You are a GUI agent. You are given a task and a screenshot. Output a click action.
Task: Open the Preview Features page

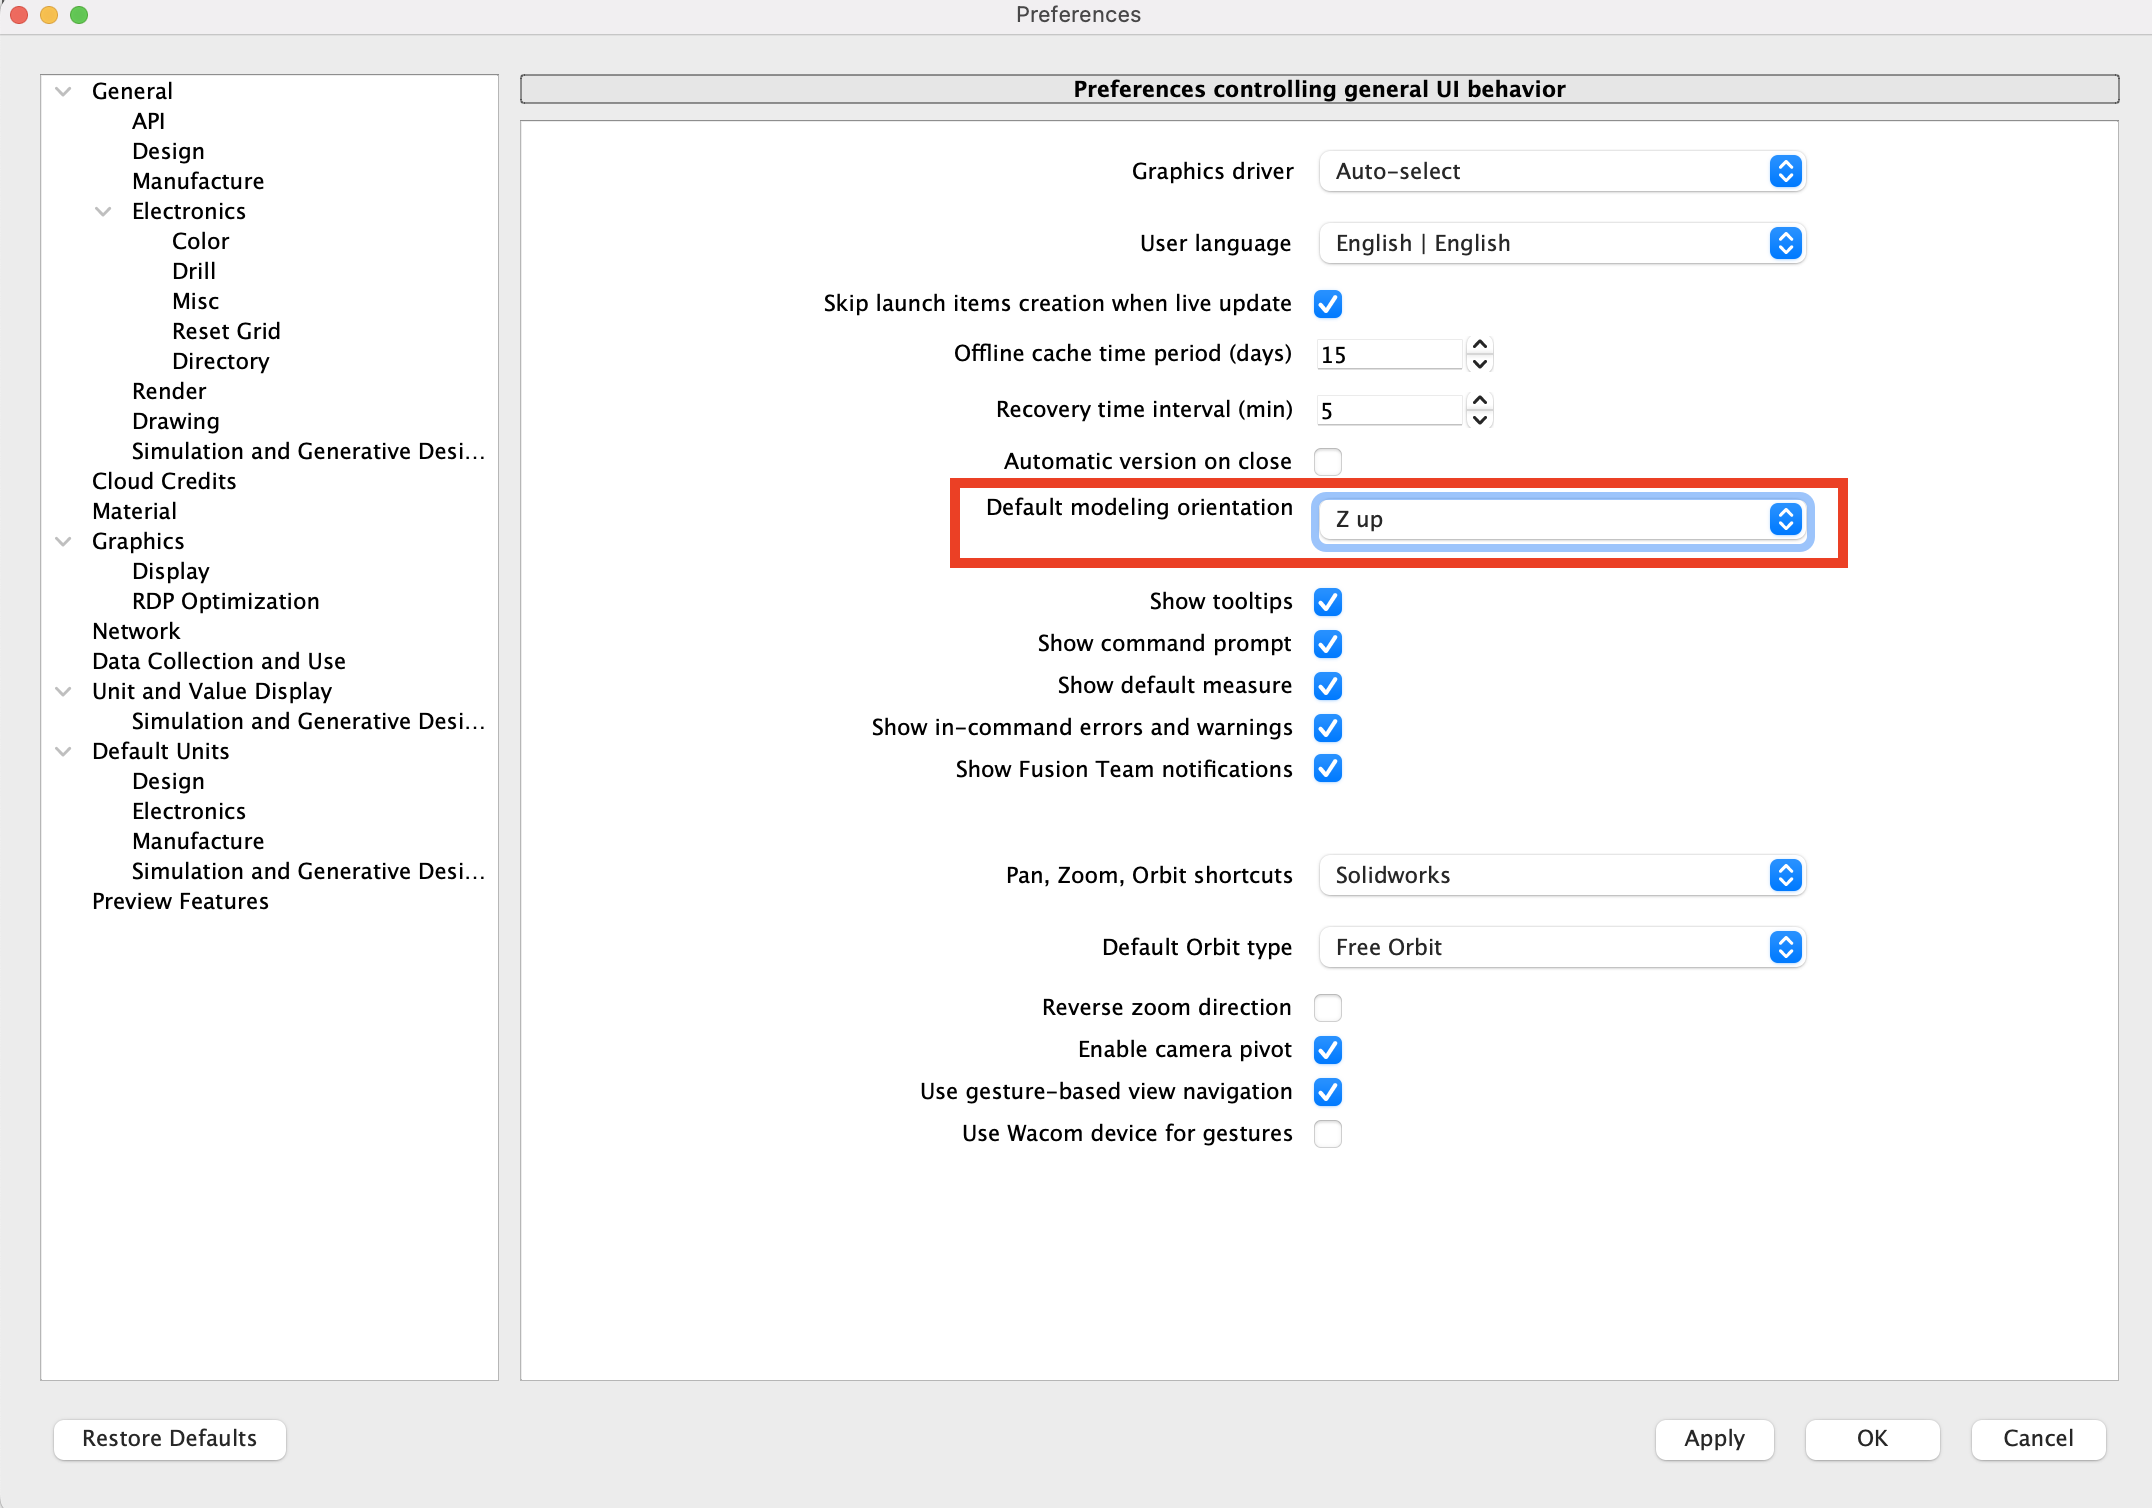pos(180,901)
